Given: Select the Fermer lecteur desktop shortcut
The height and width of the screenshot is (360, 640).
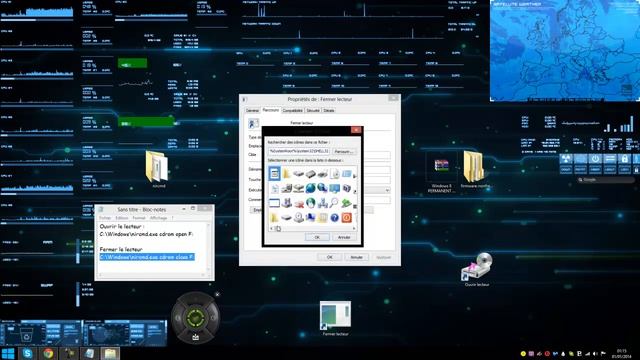Looking at the screenshot, I should click(335, 318).
